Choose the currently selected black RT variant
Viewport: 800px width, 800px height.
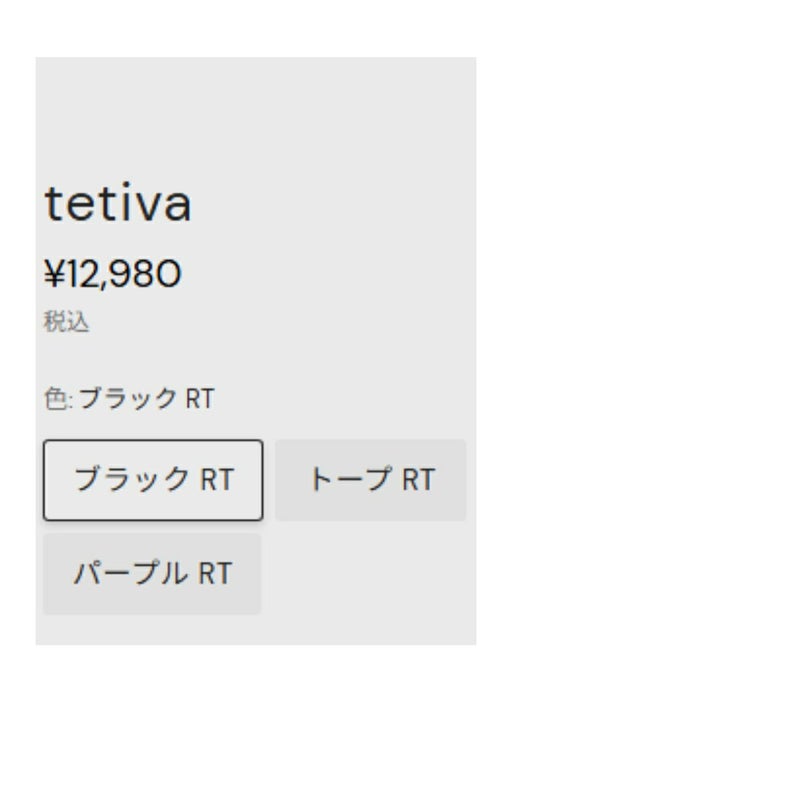click(153, 480)
